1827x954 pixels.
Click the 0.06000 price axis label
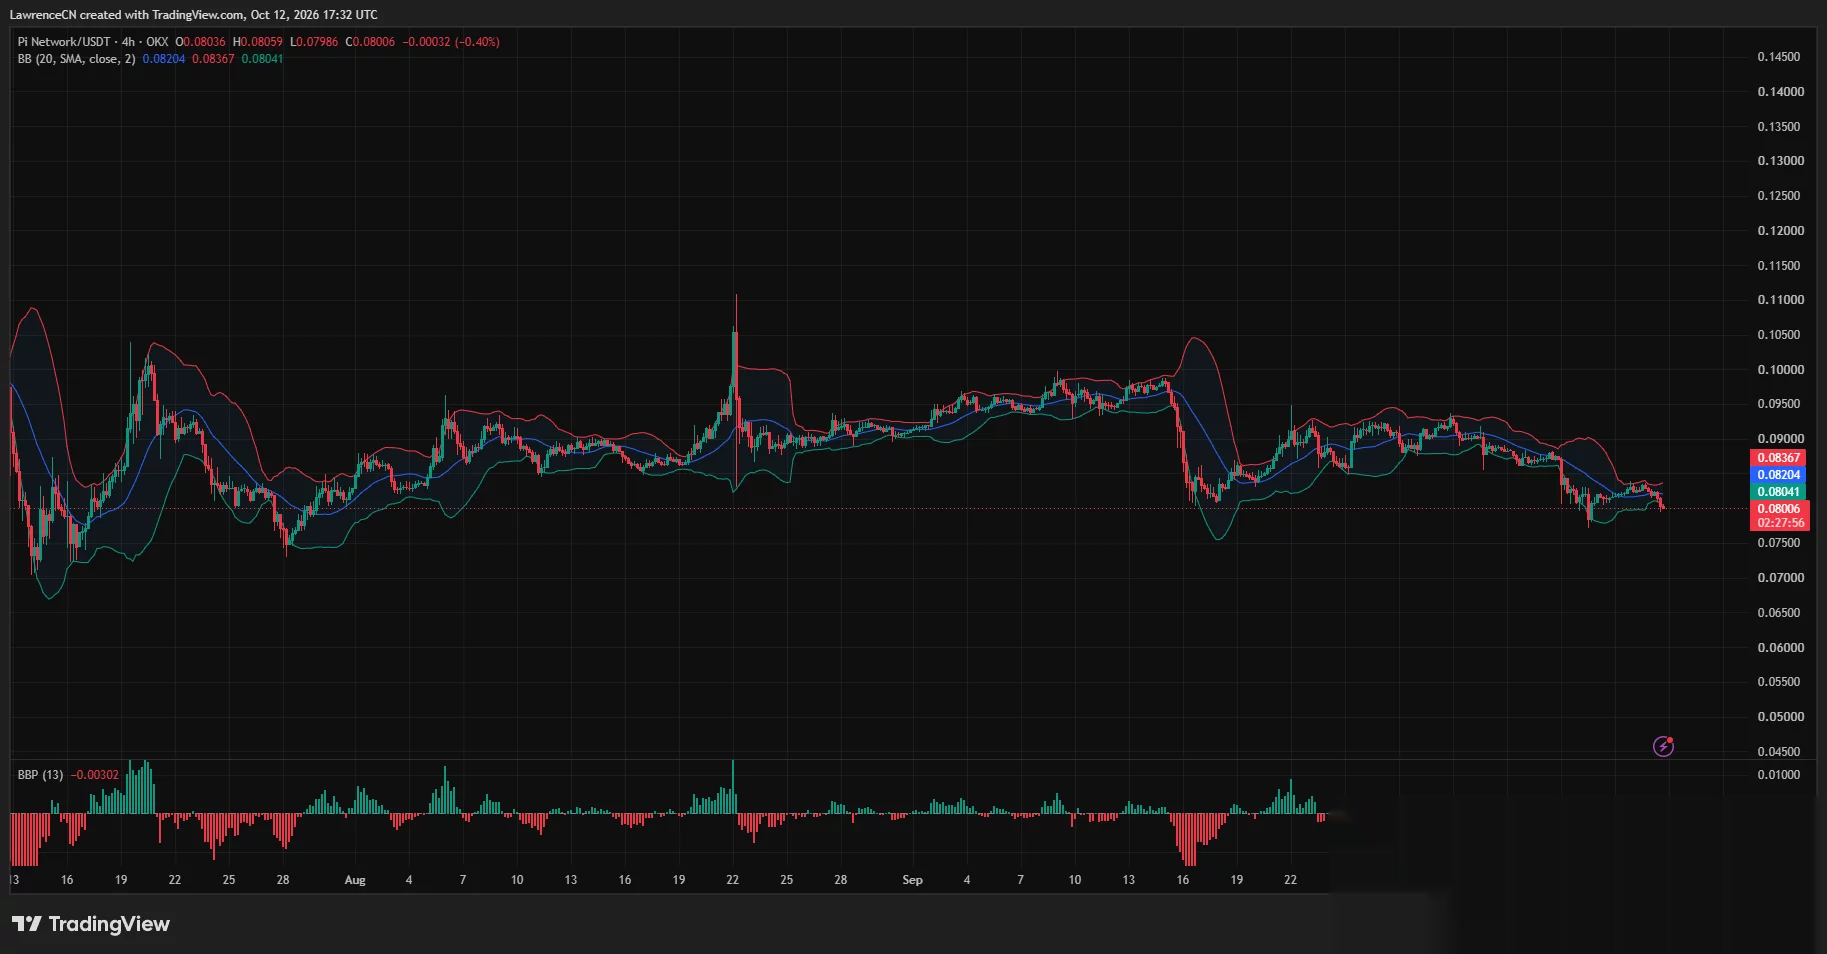tap(1781, 648)
